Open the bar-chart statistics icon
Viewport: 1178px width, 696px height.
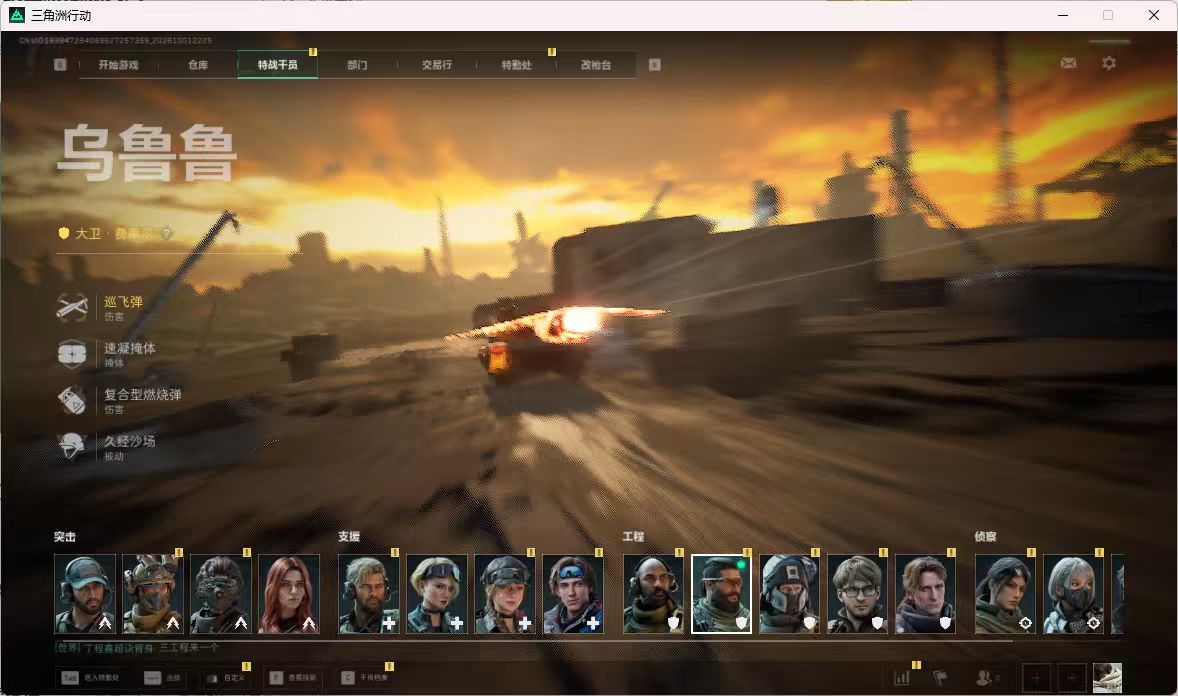pos(902,678)
